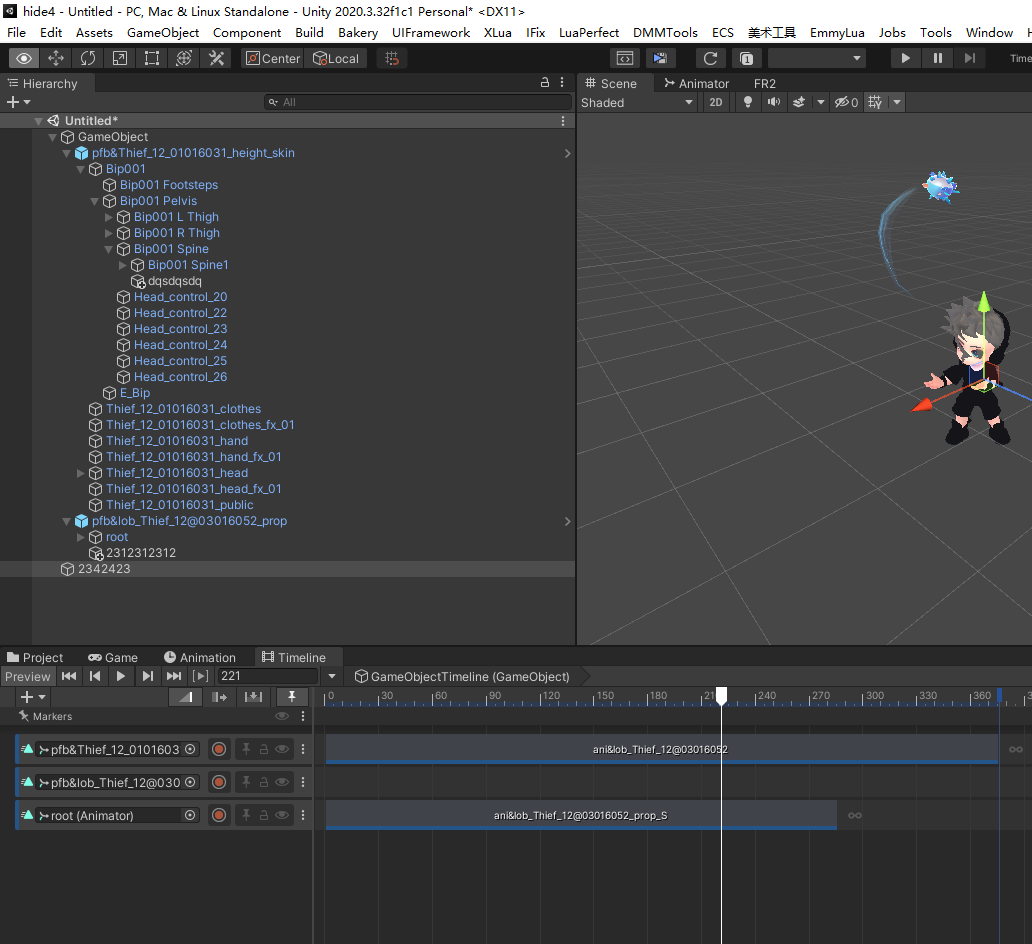Open custom editor tools icon
Viewport: 1032px width, 944px height.
pos(216,59)
